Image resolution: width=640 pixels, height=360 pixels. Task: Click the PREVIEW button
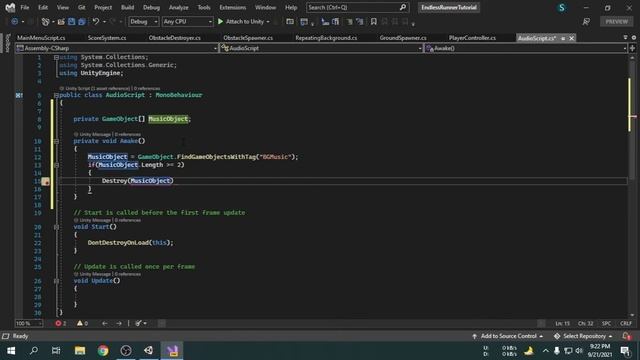pyautogui.click(x=616, y=22)
